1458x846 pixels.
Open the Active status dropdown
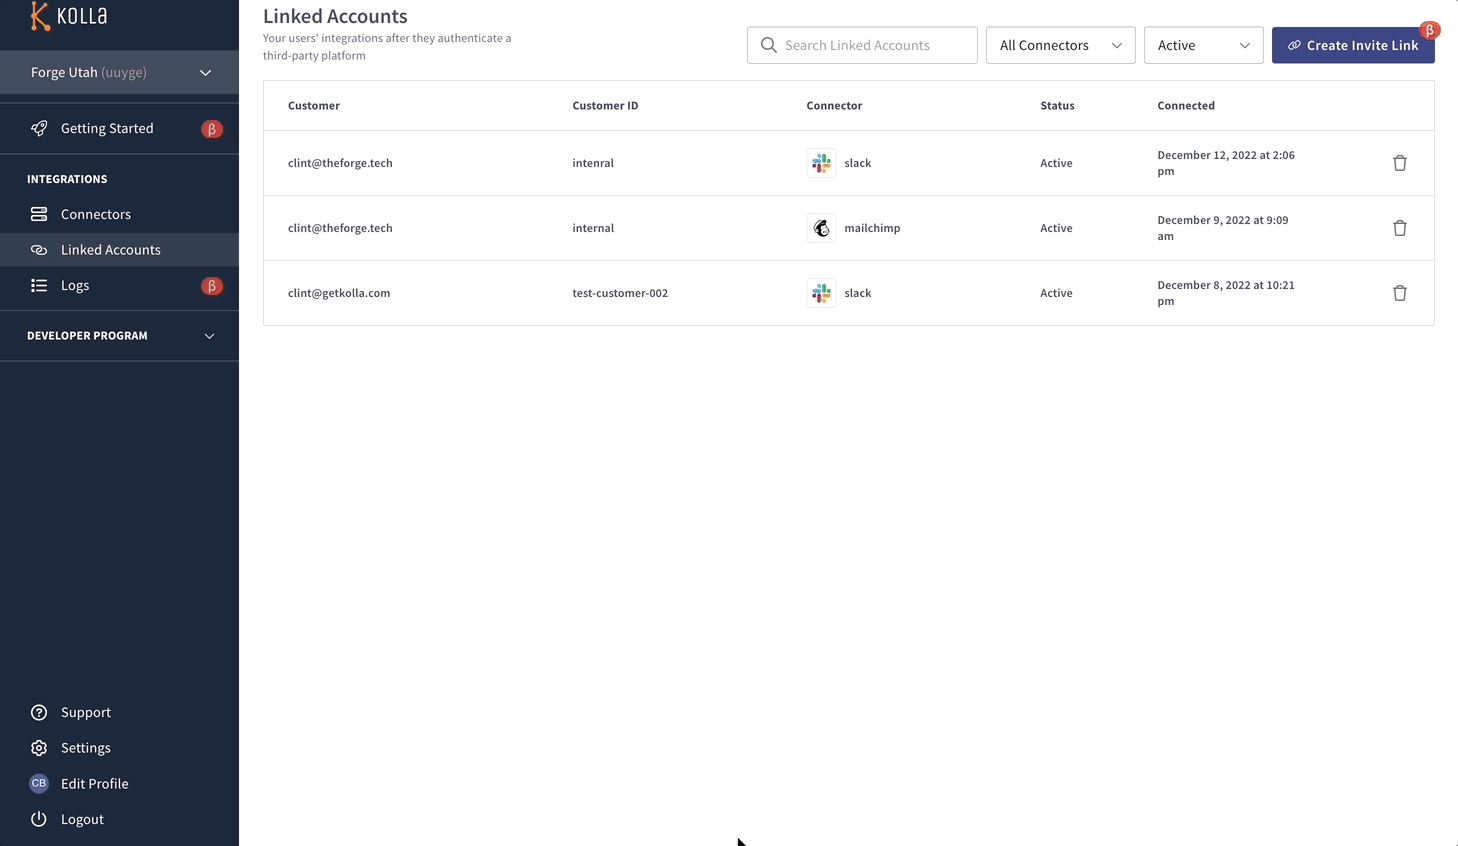tap(1203, 45)
